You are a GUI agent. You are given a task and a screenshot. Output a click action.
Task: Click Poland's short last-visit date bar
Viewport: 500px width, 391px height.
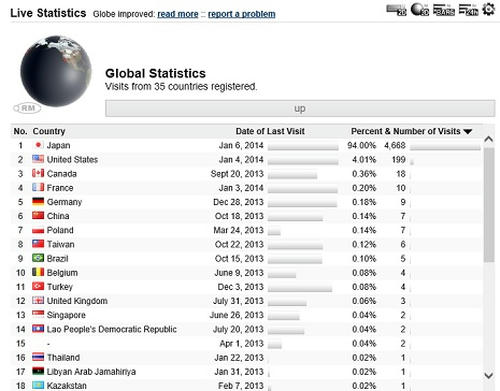pyautogui.click(x=274, y=232)
